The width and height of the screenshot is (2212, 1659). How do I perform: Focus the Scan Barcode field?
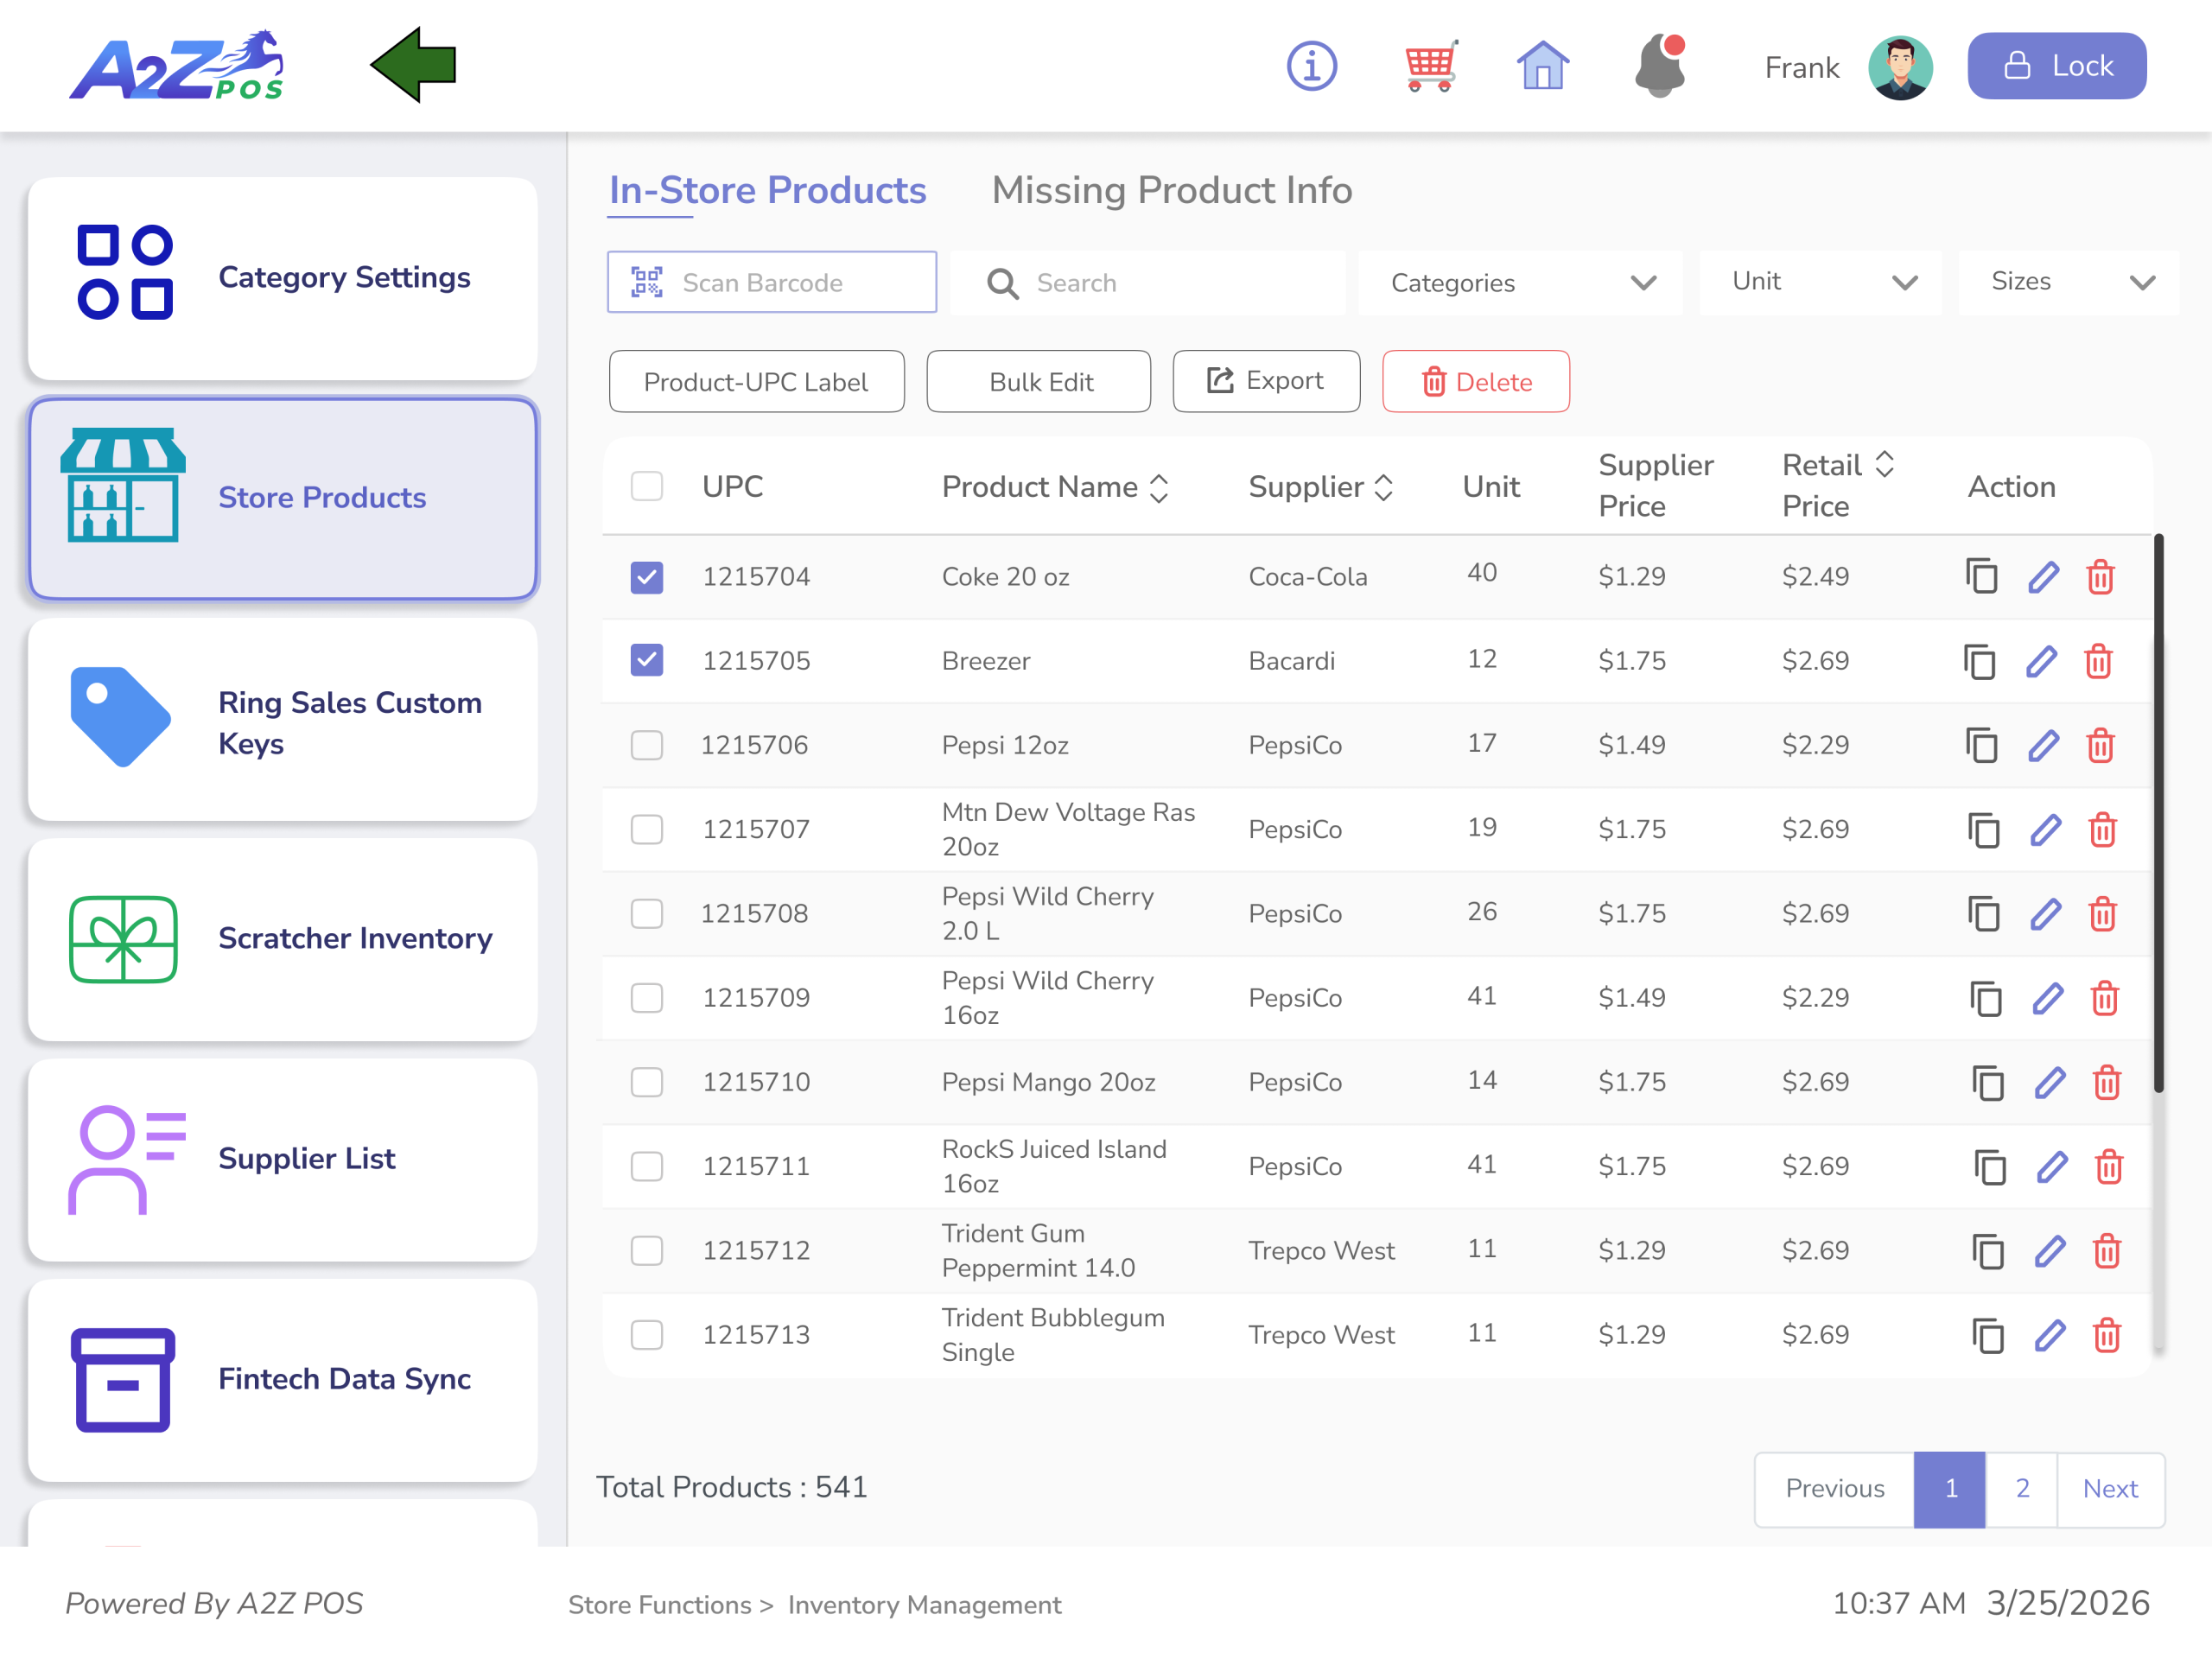772,283
